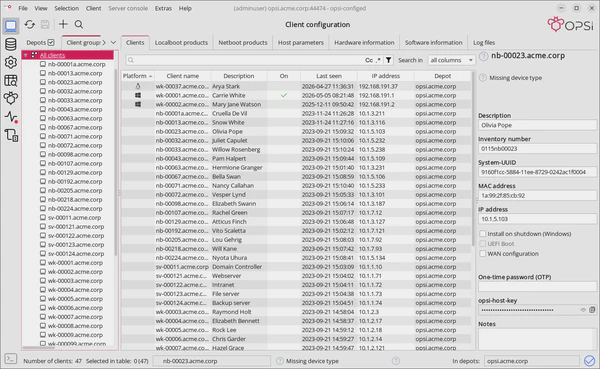Viewport: 600px width, 369px height.
Task: Click the plus icon to add client
Action: point(63,24)
